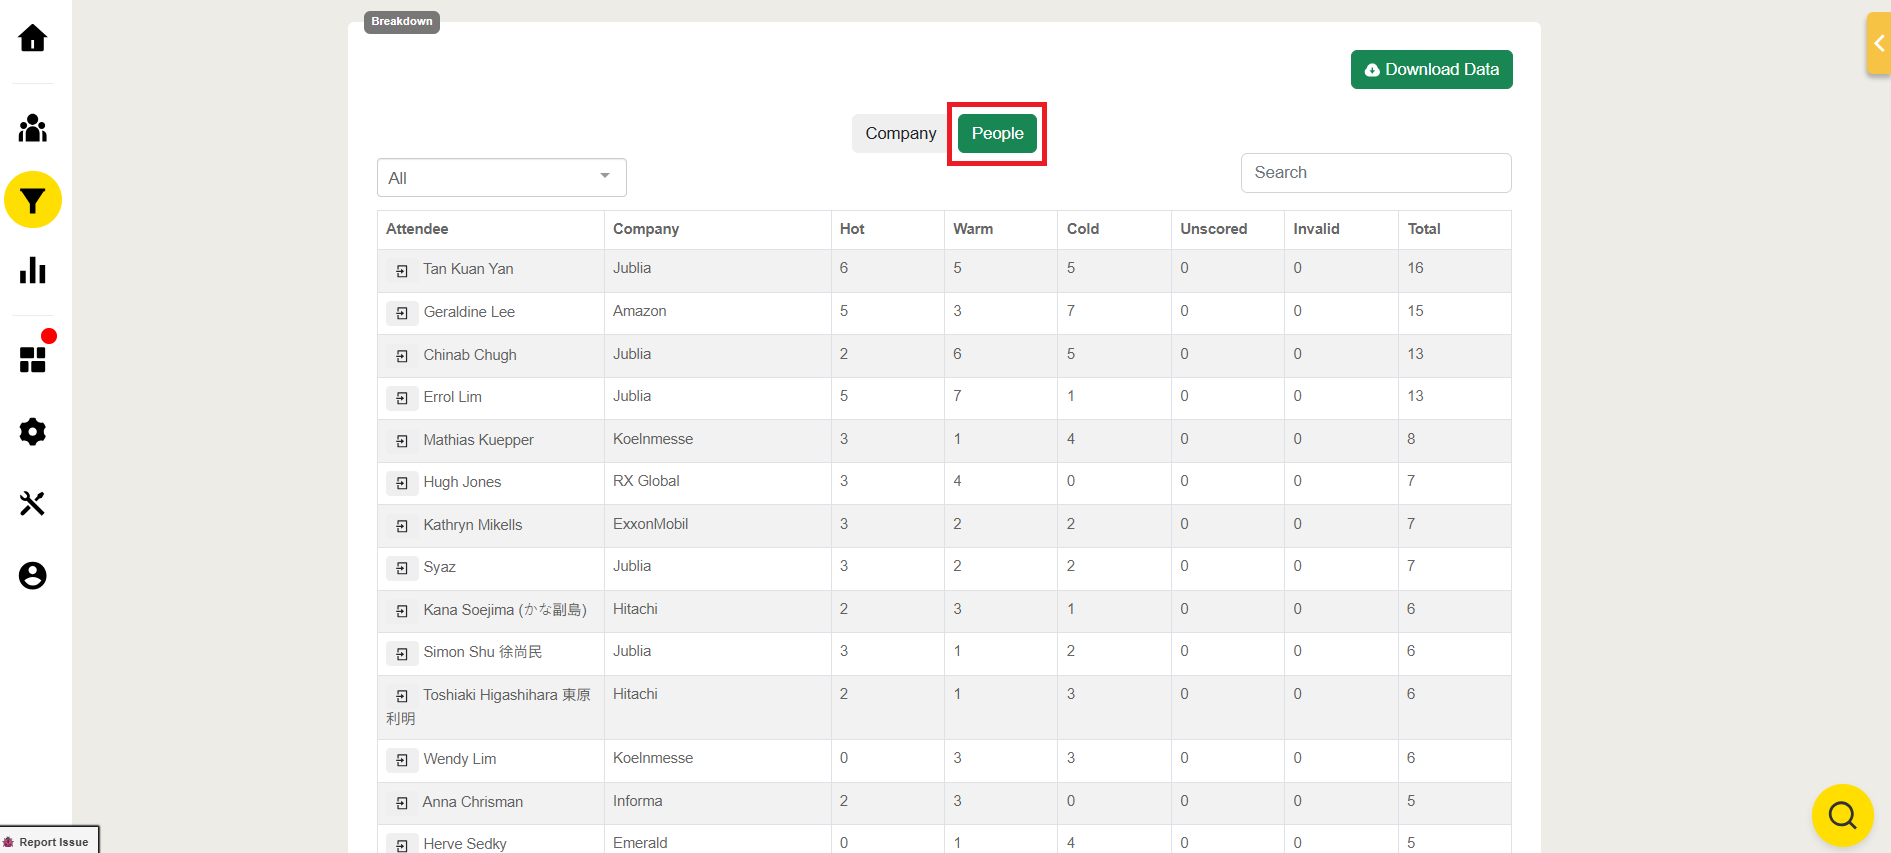Sort by the Total column header
The height and width of the screenshot is (853, 1891).
1424,229
